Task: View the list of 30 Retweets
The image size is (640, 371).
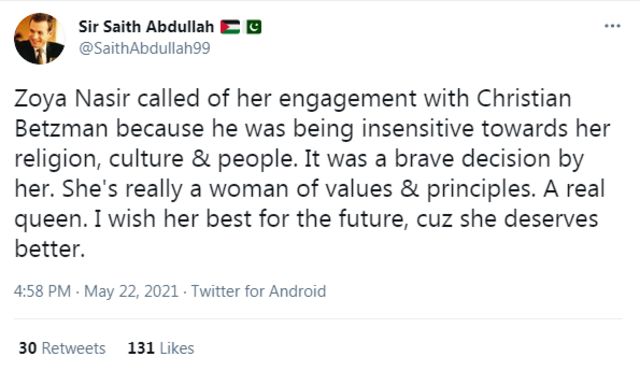Action: [x=62, y=348]
